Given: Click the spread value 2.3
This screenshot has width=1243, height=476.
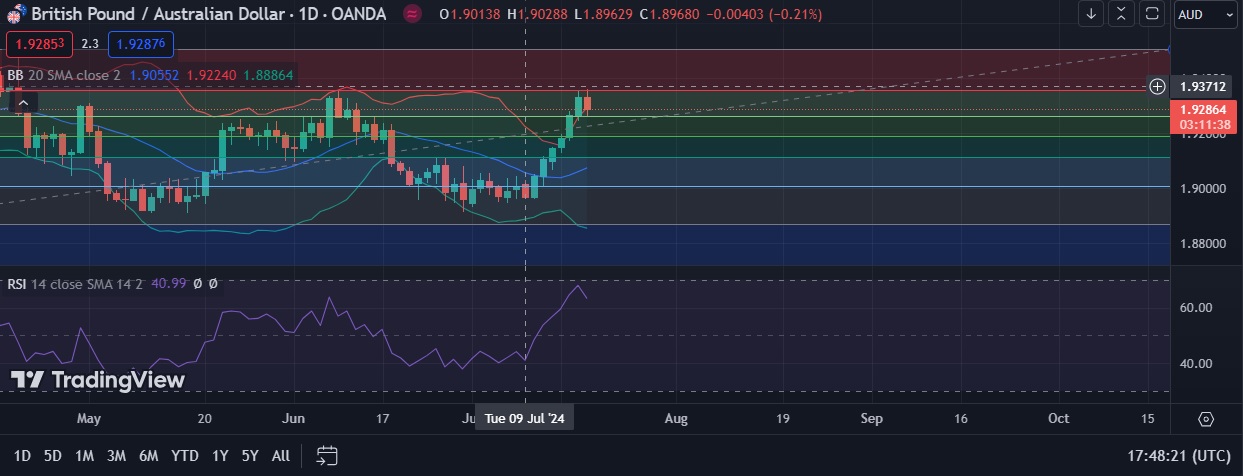Looking at the screenshot, I should pos(90,44).
